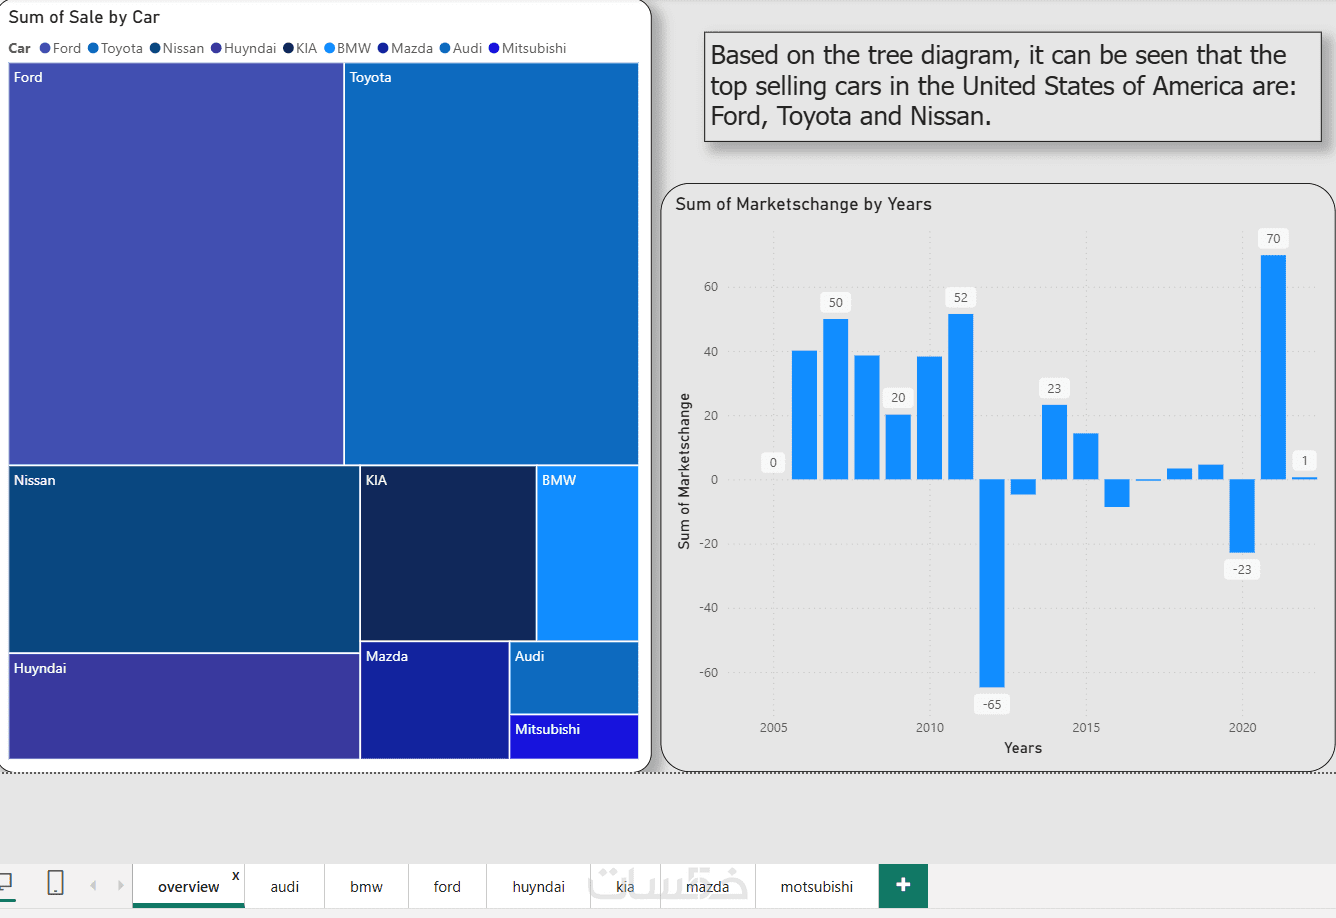Select the huyndai page tab
This screenshot has height=918, width=1336.
(x=538, y=886)
